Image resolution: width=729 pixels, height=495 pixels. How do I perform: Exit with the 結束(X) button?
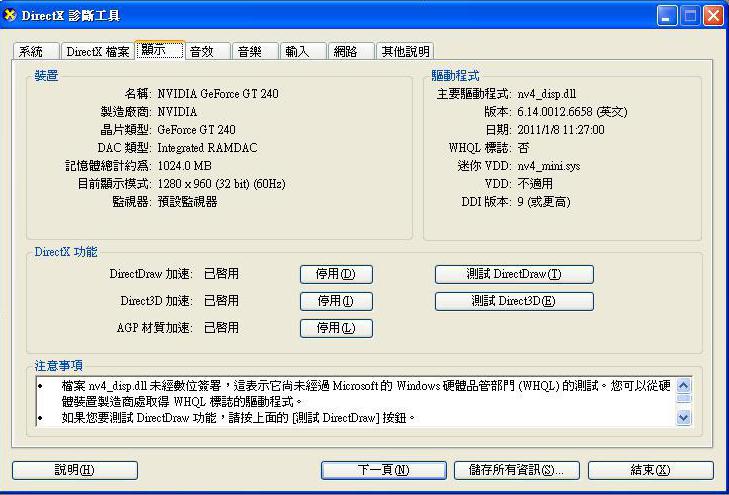tap(650, 470)
